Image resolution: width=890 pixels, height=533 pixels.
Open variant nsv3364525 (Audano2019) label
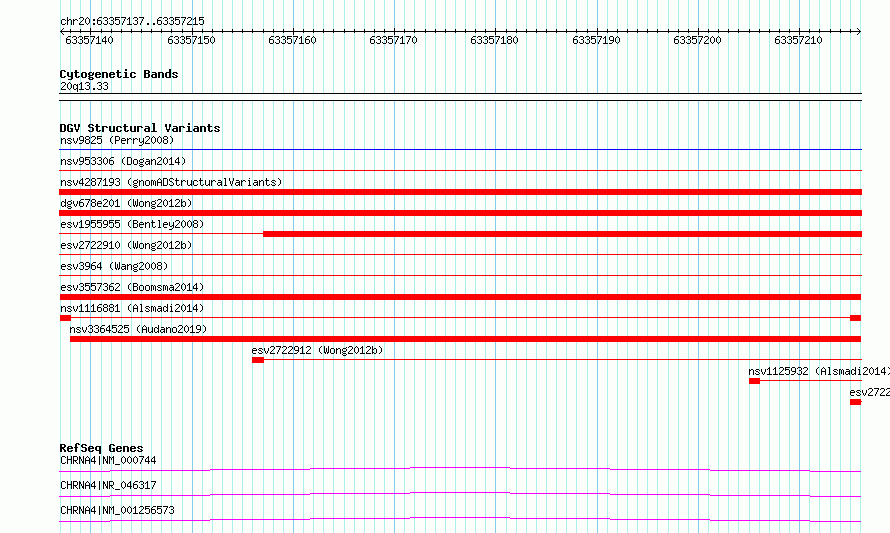(138, 329)
